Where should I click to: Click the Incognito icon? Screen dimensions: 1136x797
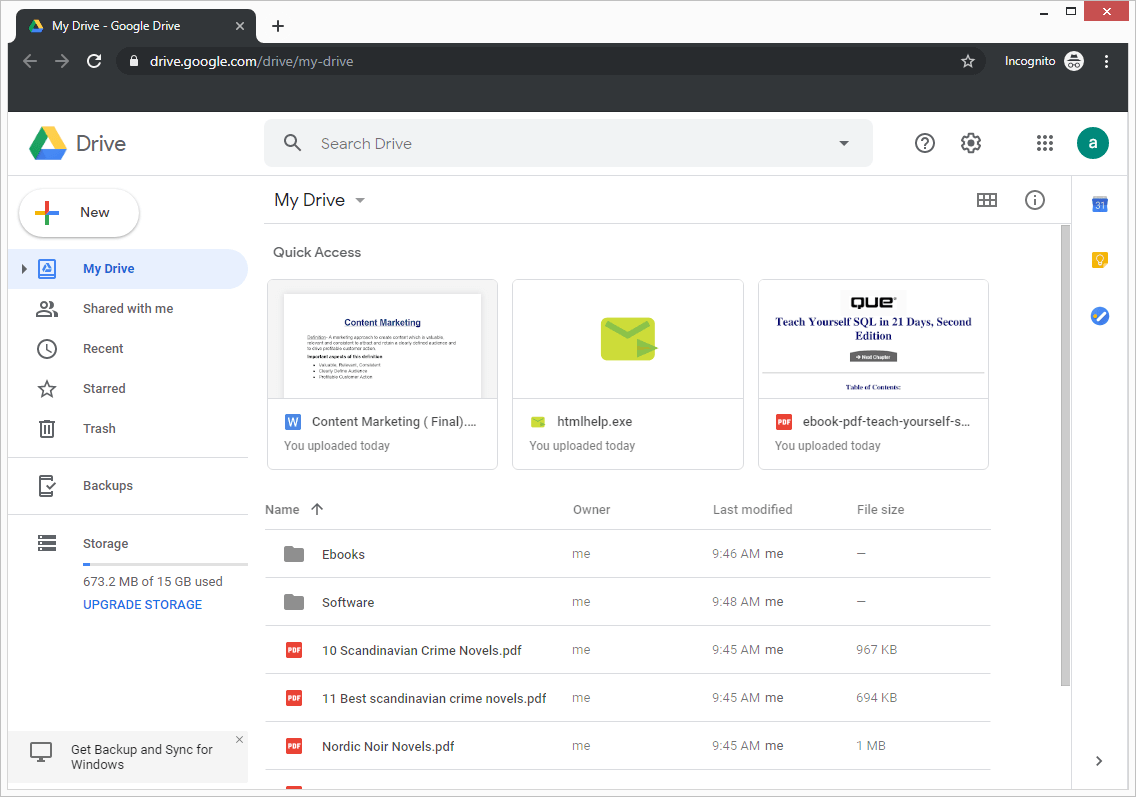click(x=1074, y=62)
